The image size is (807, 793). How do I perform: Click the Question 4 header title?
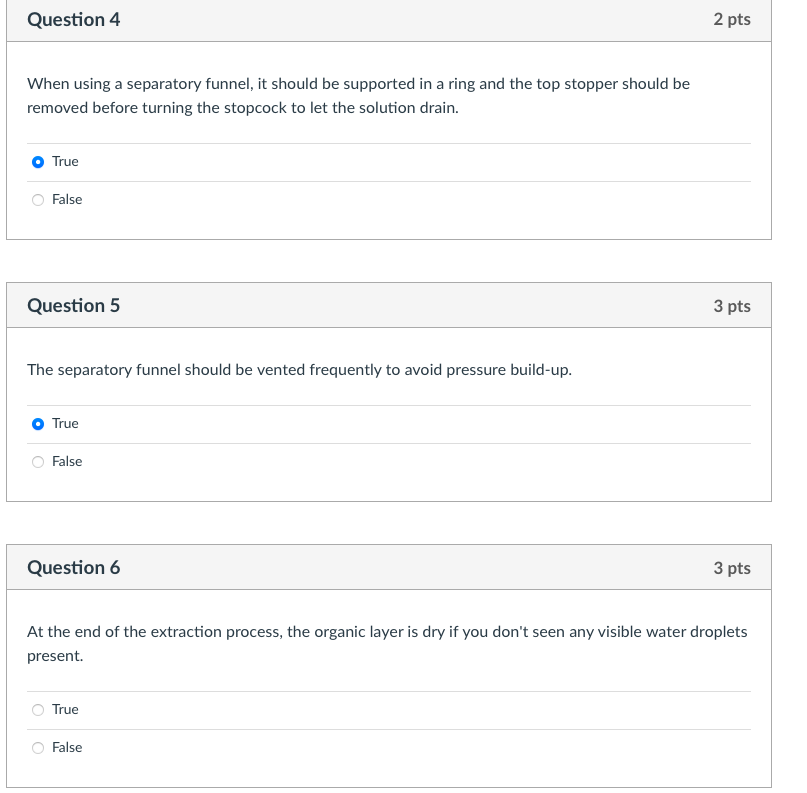point(74,20)
